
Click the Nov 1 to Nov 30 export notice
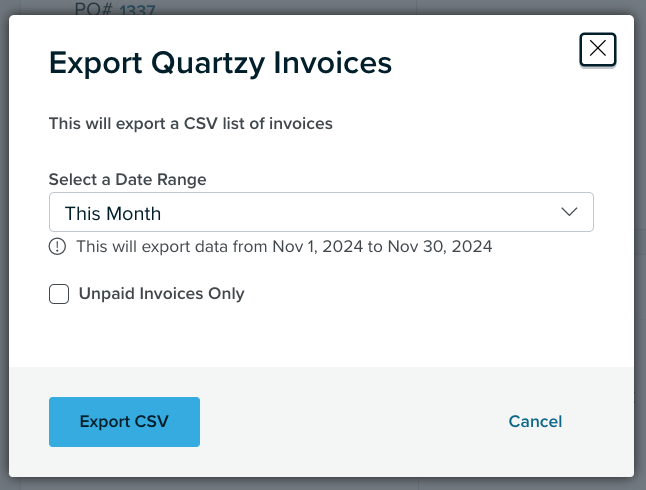click(x=284, y=246)
